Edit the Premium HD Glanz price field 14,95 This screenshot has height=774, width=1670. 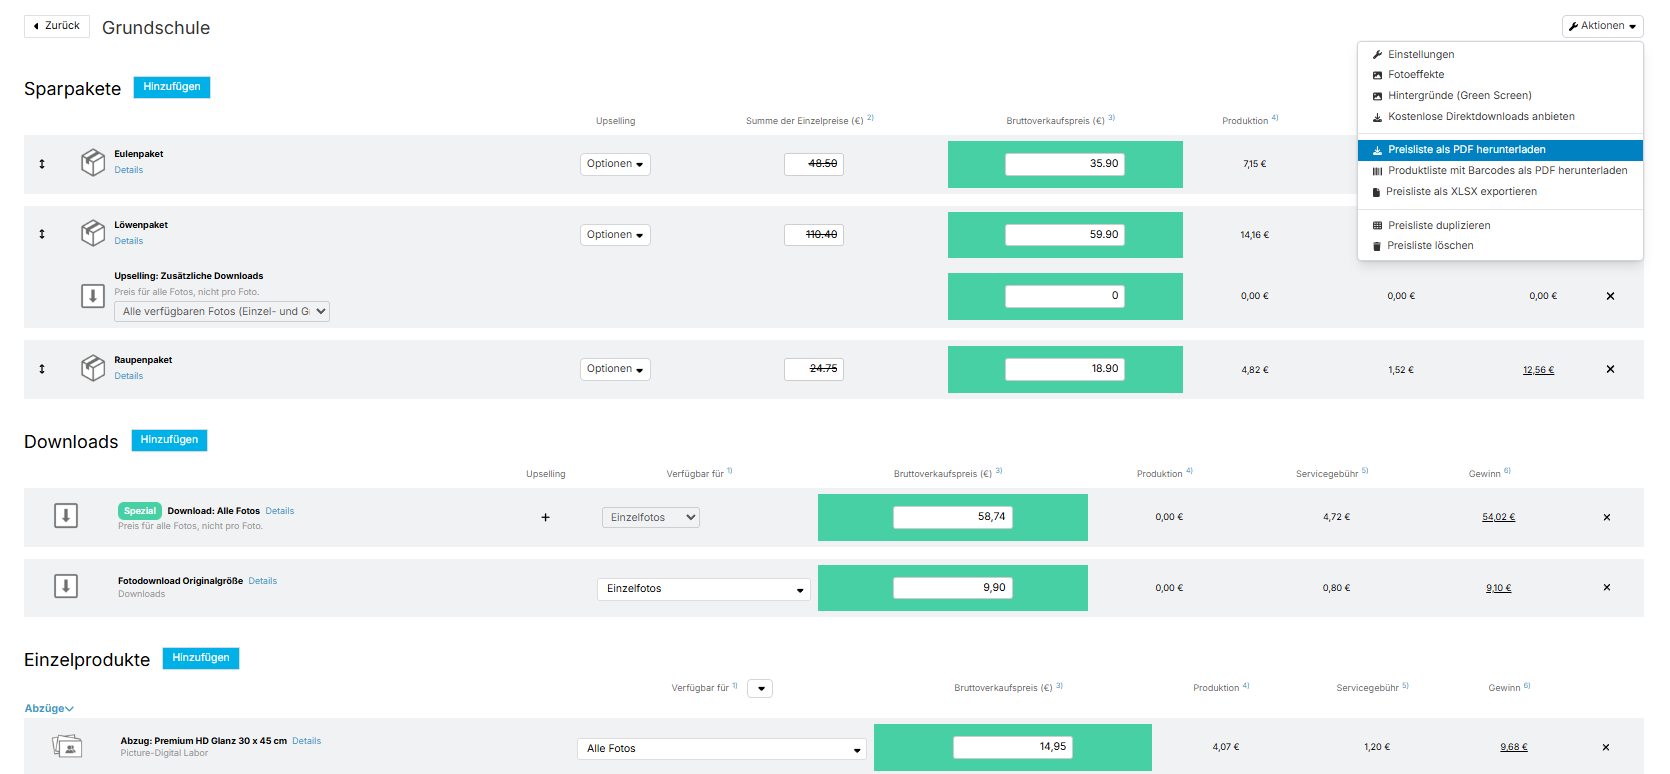click(1013, 747)
